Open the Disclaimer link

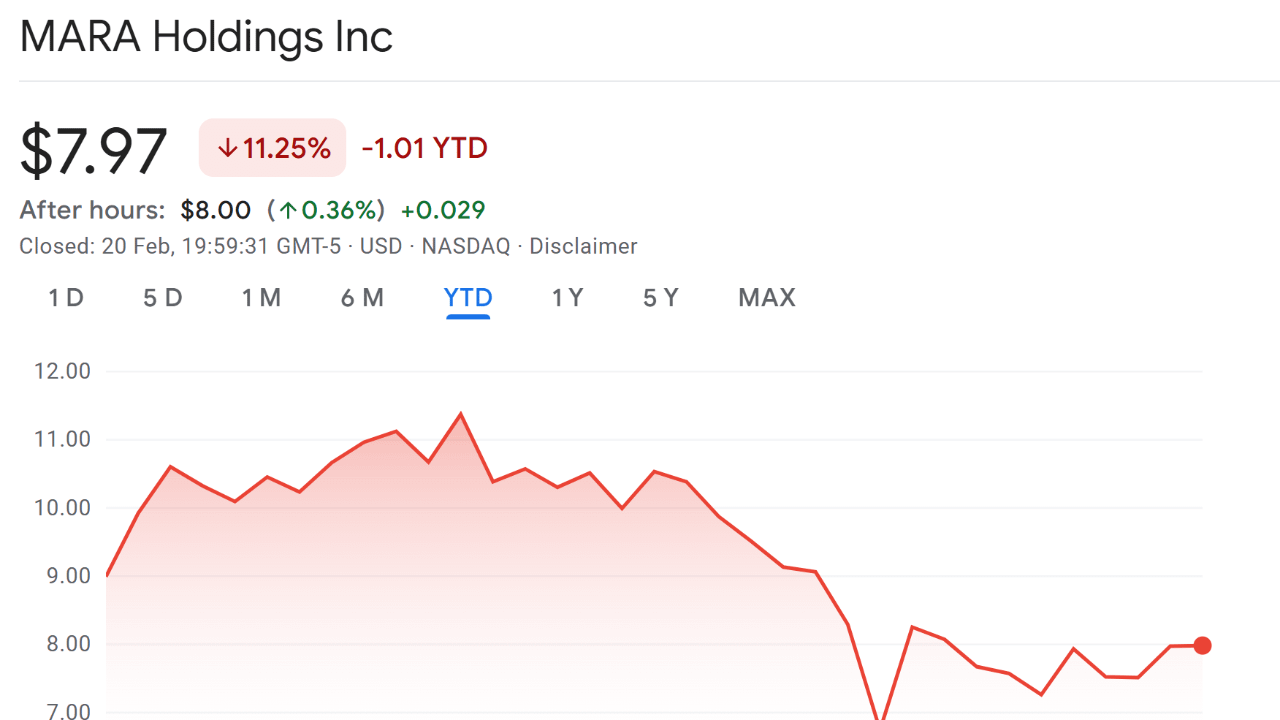point(583,246)
